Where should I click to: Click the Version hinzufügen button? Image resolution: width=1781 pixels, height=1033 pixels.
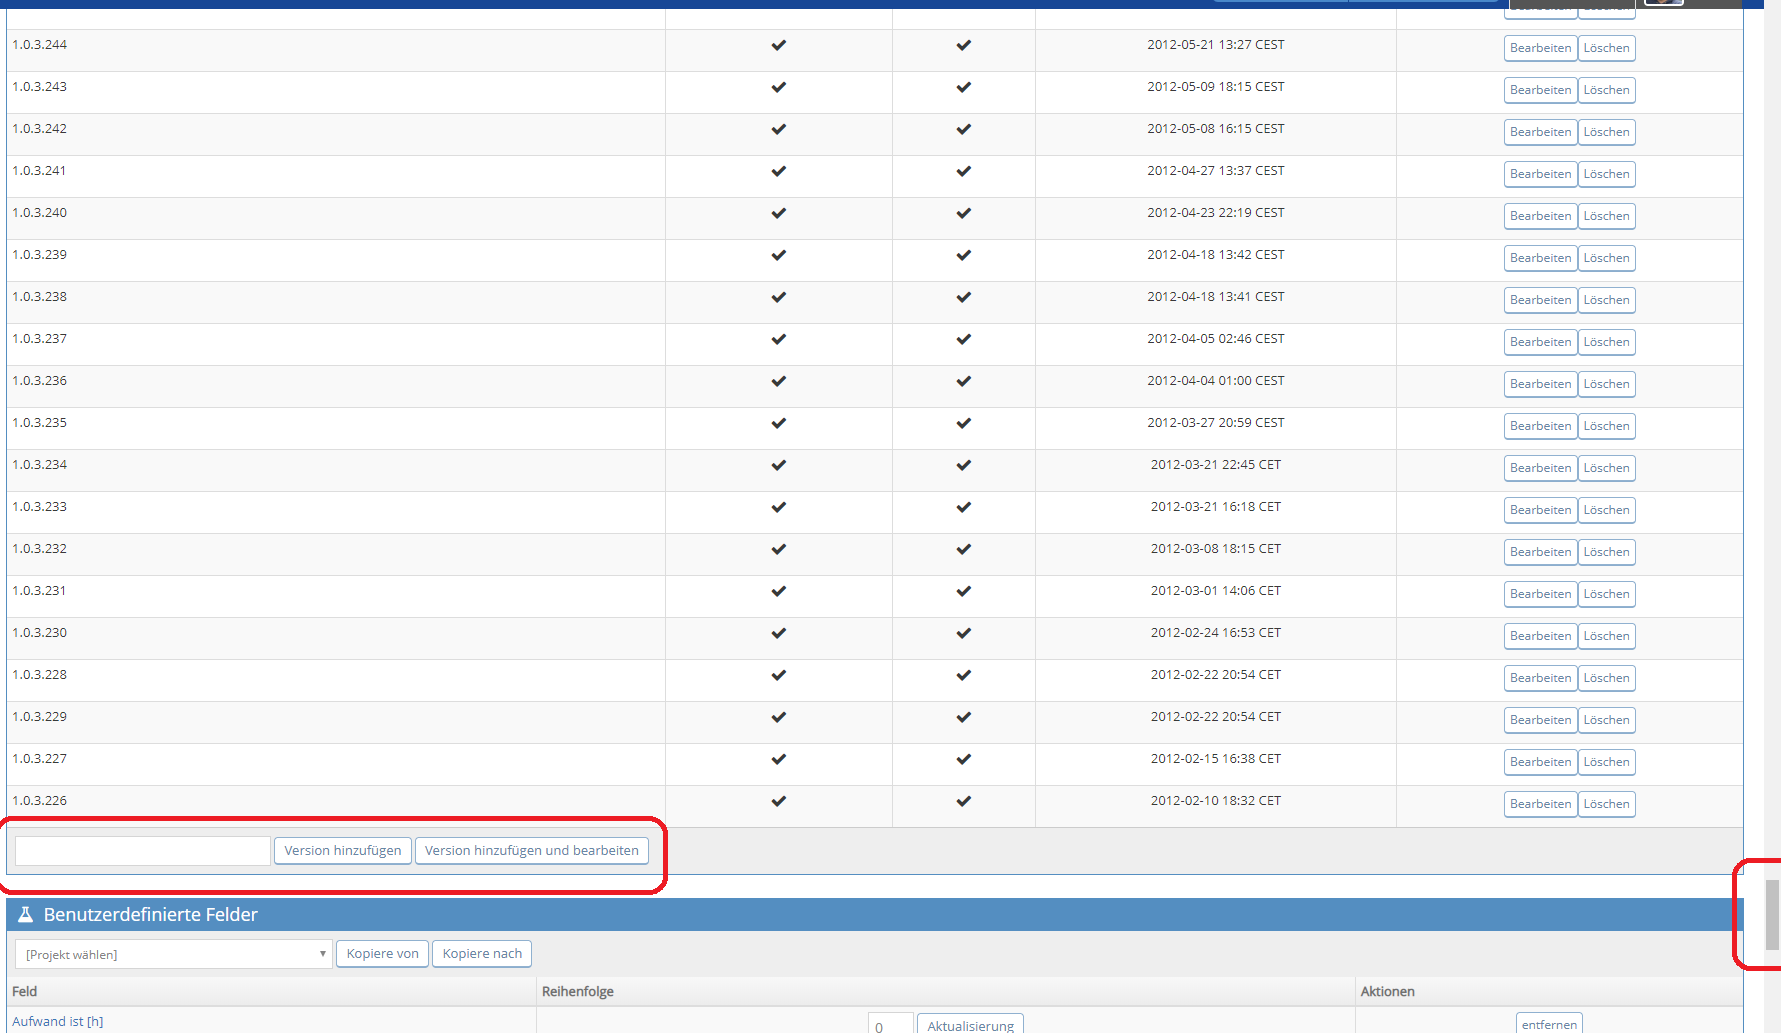point(342,851)
